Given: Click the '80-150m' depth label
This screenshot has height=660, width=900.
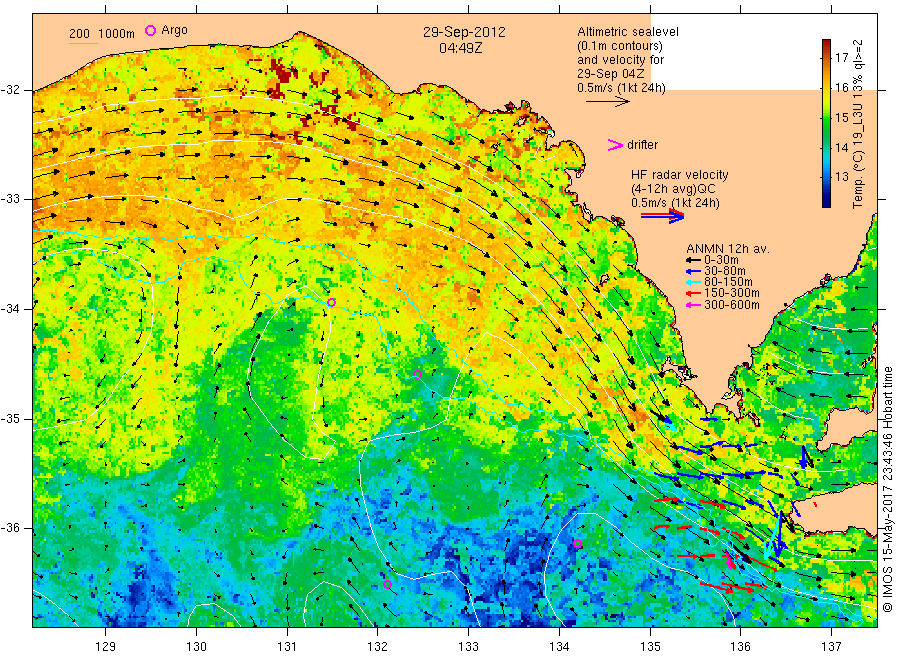Looking at the screenshot, I should tap(728, 282).
